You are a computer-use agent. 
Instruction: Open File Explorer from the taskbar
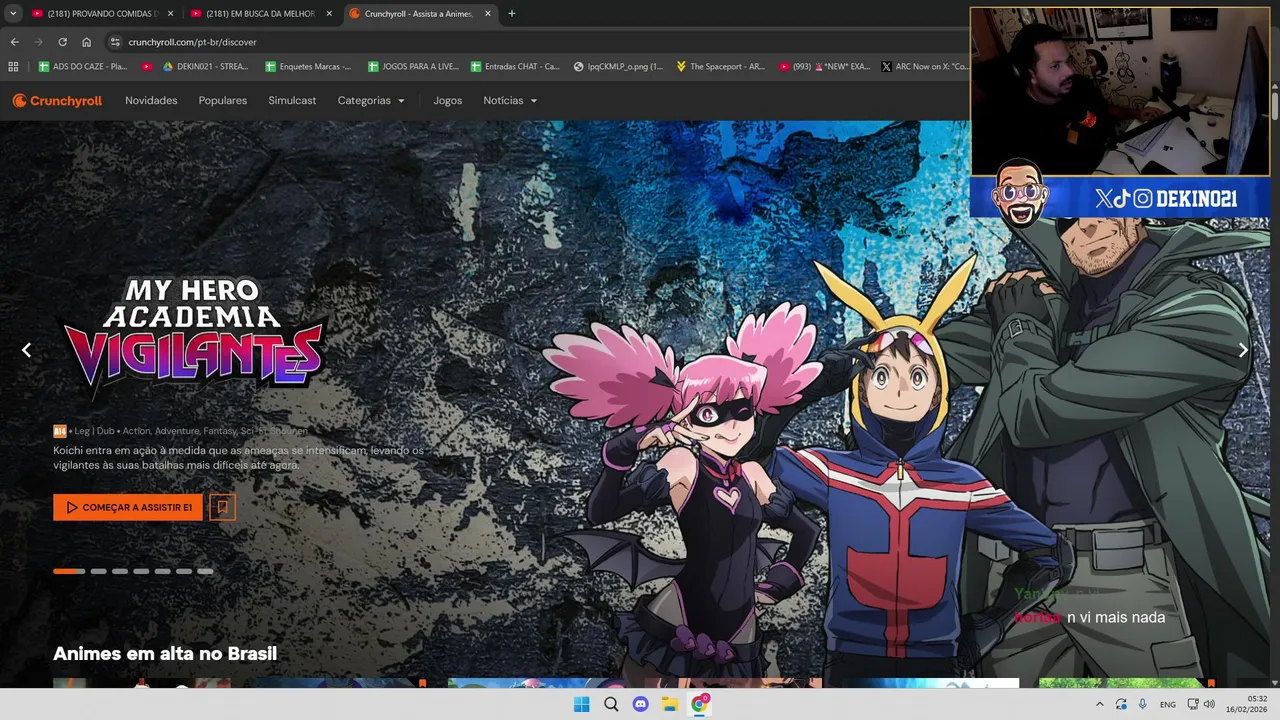(670, 704)
